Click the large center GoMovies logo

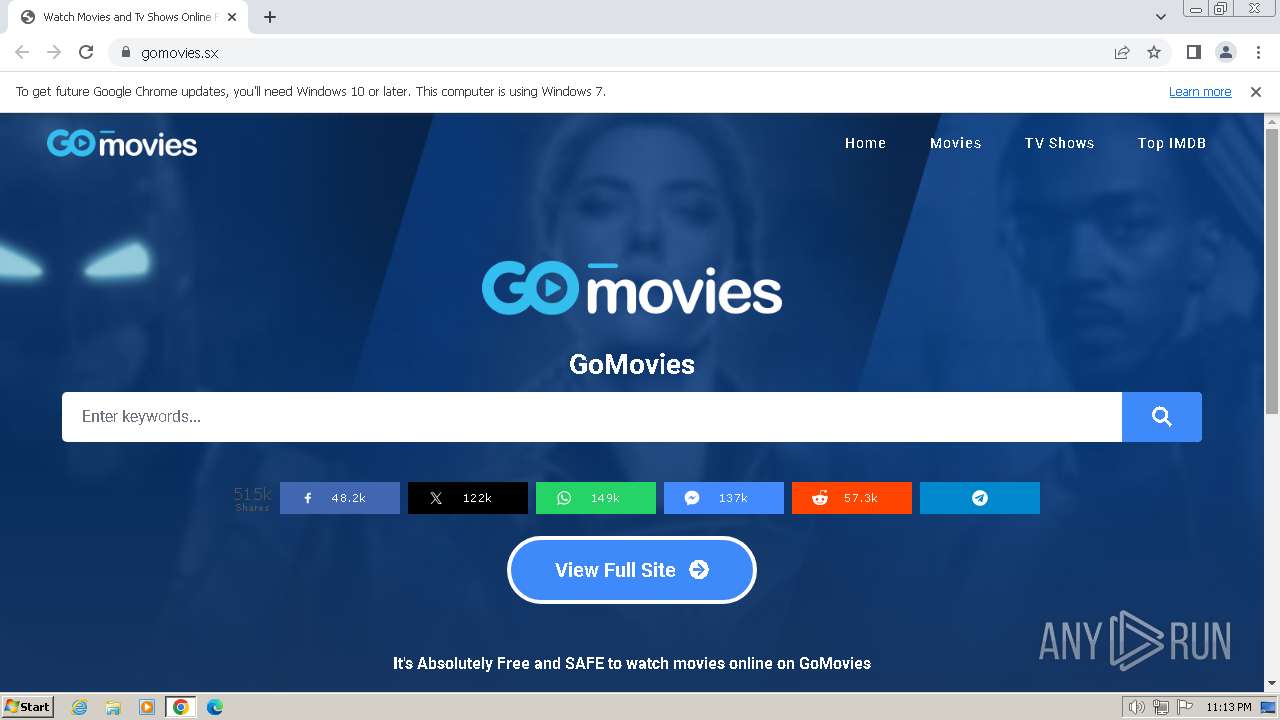pos(632,289)
